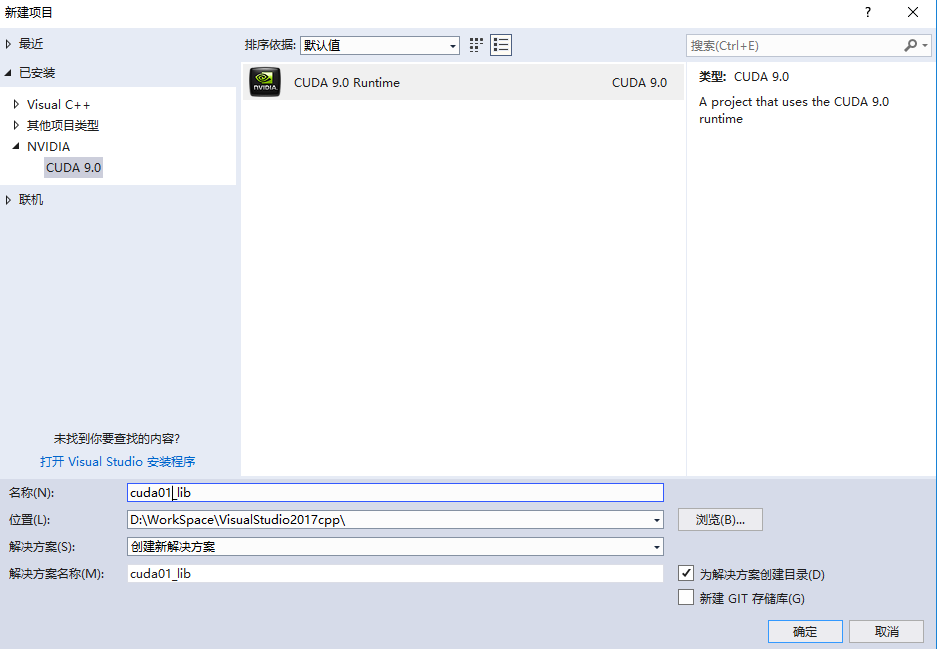Collapse the NVIDIA tree node

point(16,146)
